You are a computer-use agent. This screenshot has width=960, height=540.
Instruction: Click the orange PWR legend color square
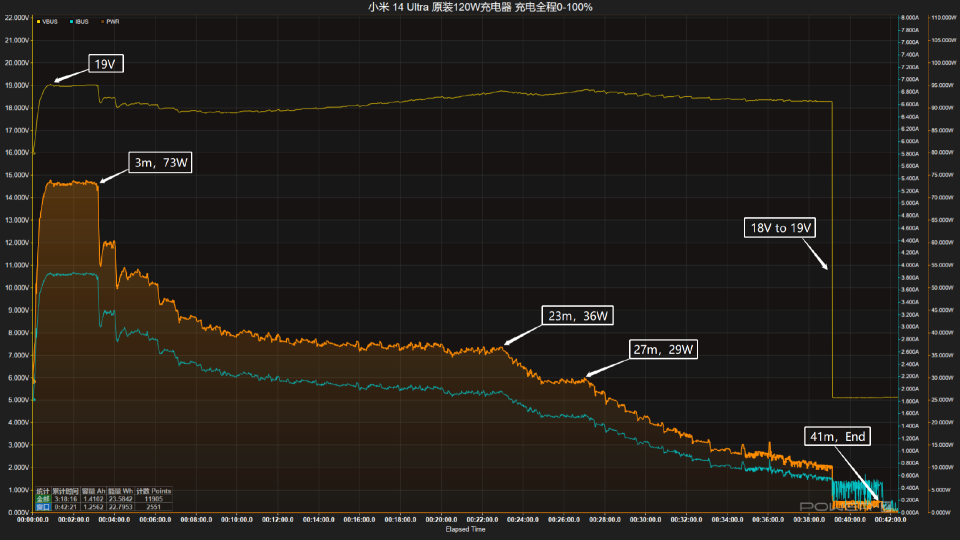coord(103,21)
